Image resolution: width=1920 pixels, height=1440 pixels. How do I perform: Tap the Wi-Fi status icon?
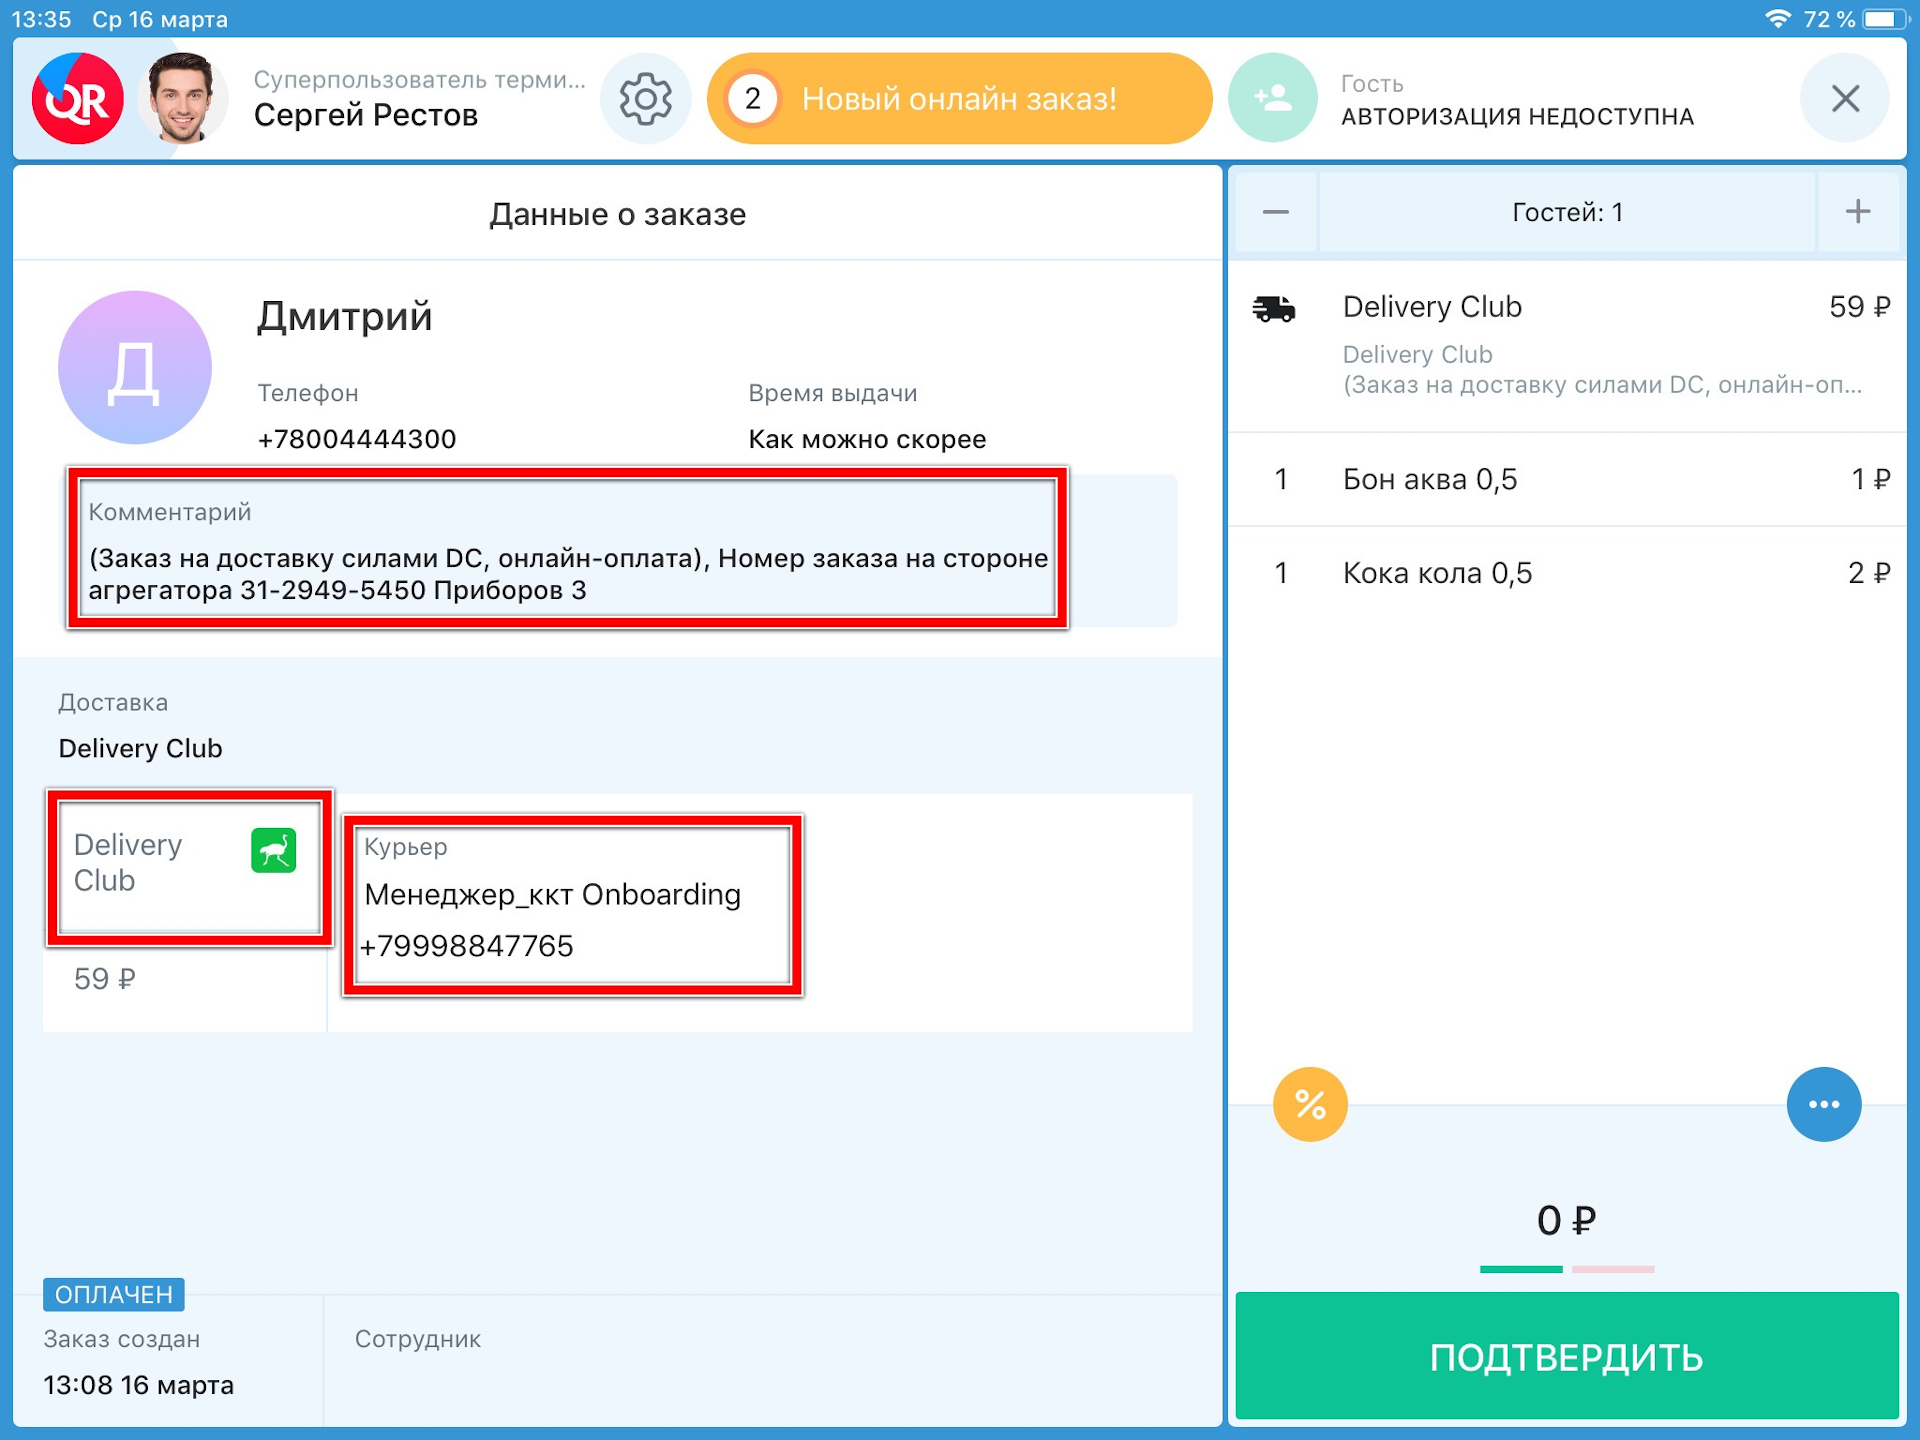pyautogui.click(x=1777, y=19)
